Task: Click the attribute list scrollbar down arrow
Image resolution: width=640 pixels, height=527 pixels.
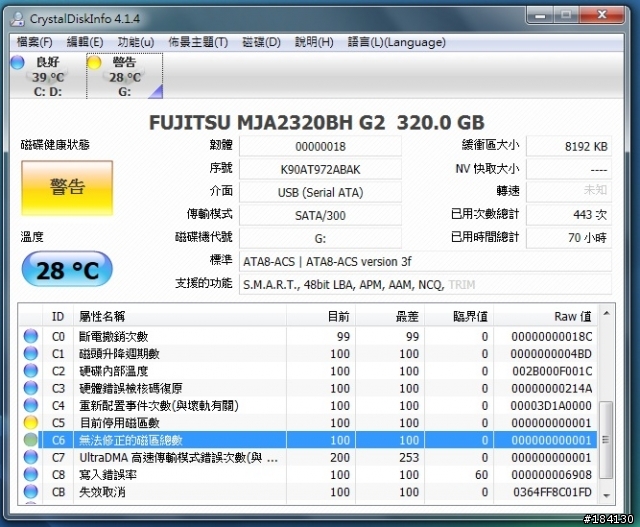Action: pos(605,493)
